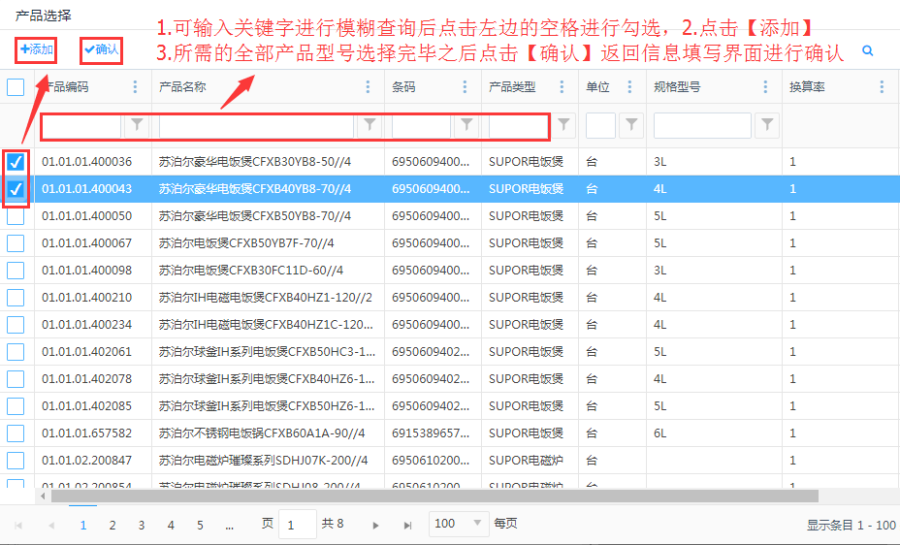
Task: Open filter icon for 产品编码 column
Action: (137, 125)
